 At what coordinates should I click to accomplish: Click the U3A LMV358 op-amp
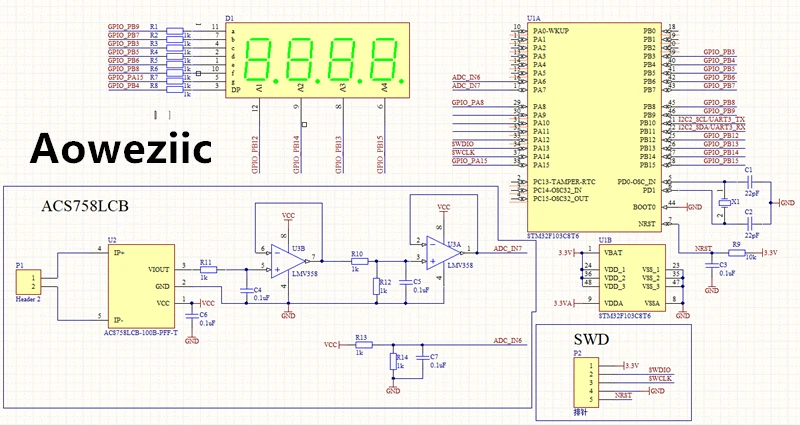[x=445, y=253]
